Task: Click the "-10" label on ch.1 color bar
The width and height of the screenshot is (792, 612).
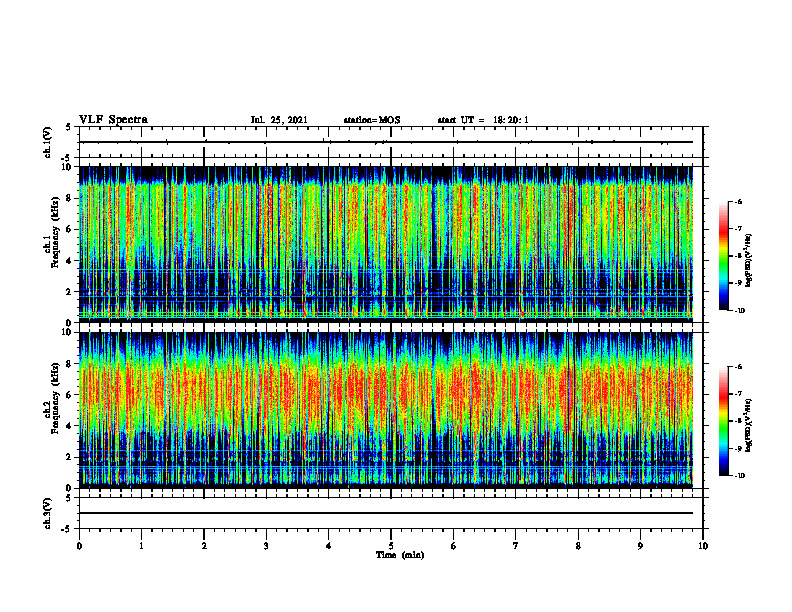Action: click(739, 311)
